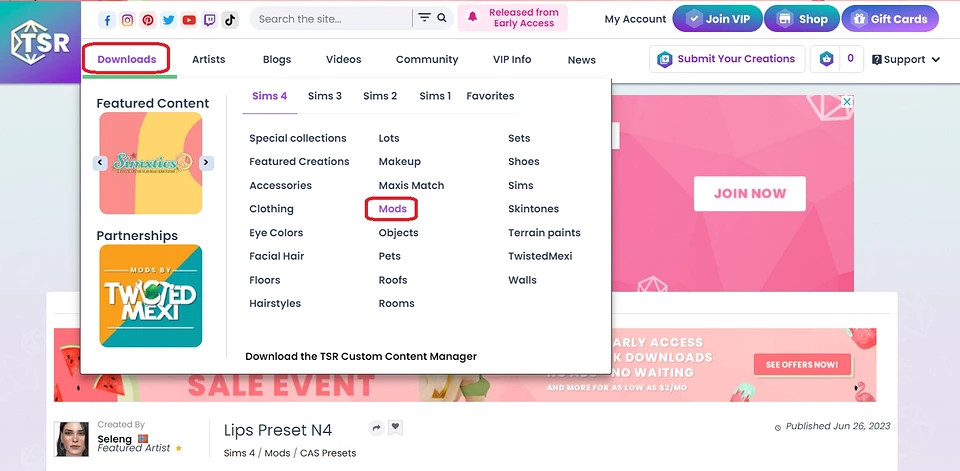Open the TikTok icon
Screen dimensions: 960x471
(229, 19)
